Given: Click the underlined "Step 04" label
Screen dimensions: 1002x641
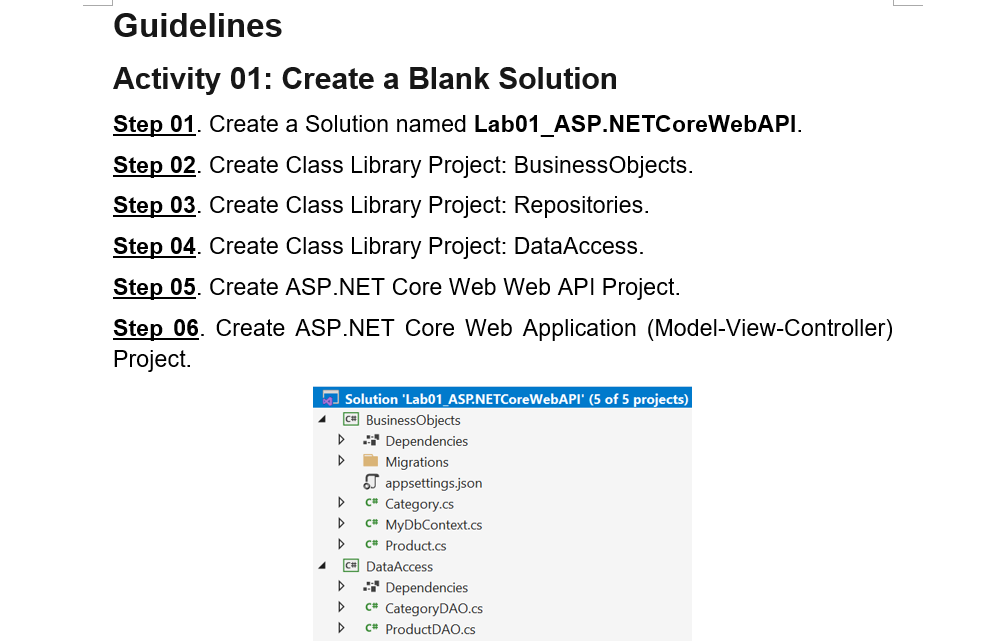Looking at the screenshot, I should (x=154, y=246).
